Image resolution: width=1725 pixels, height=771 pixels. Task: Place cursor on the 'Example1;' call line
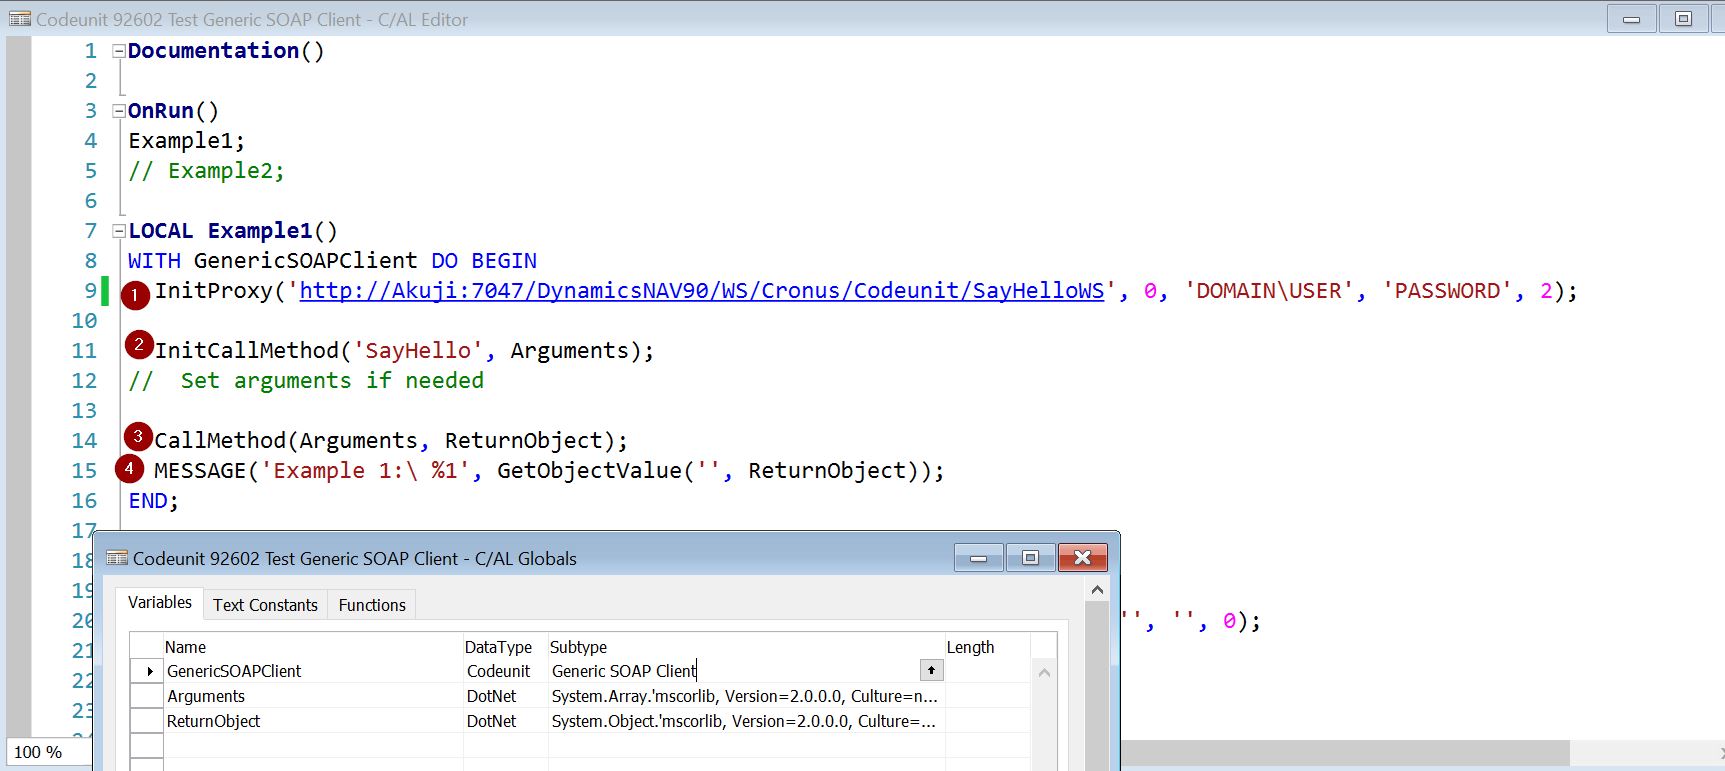(187, 141)
